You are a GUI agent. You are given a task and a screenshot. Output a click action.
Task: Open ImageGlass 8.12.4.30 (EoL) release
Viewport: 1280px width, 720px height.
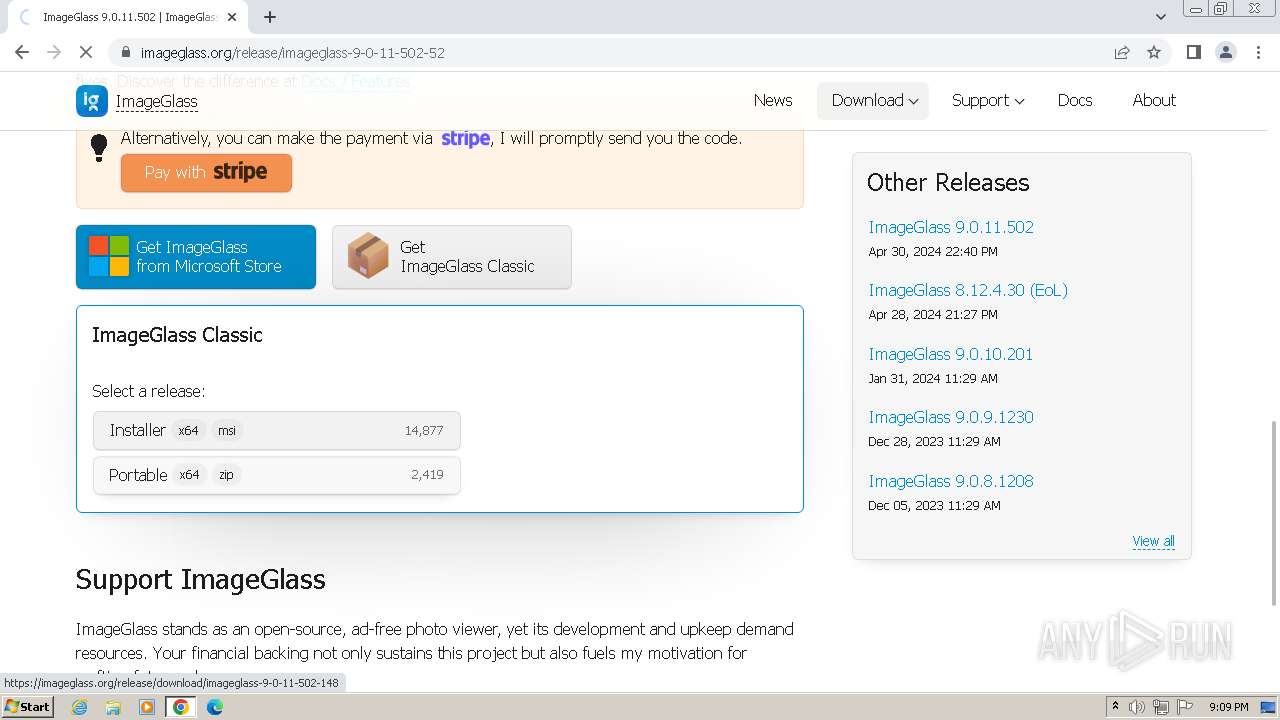pyautogui.click(x=968, y=290)
